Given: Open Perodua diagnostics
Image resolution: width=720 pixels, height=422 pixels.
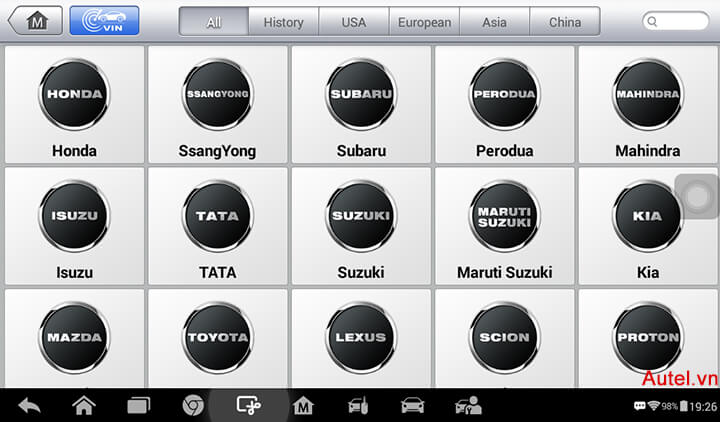Looking at the screenshot, I should coord(504,104).
